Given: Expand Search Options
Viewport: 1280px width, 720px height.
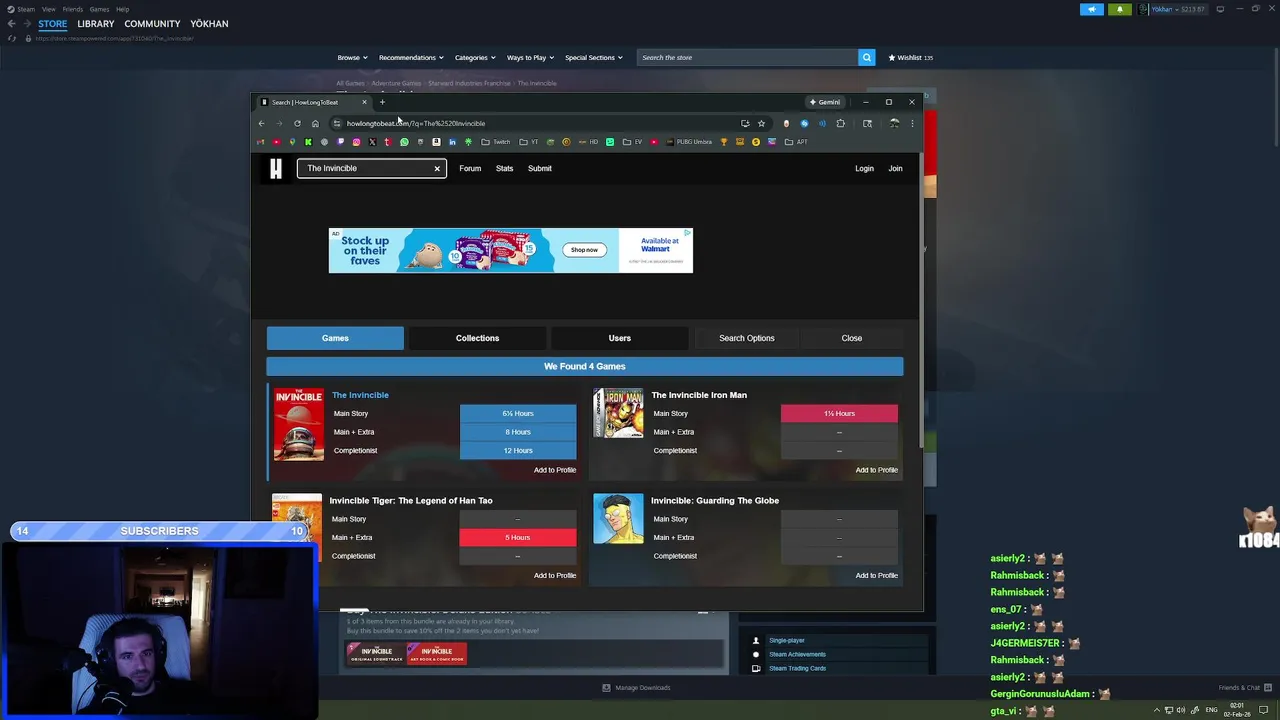Looking at the screenshot, I should [747, 338].
